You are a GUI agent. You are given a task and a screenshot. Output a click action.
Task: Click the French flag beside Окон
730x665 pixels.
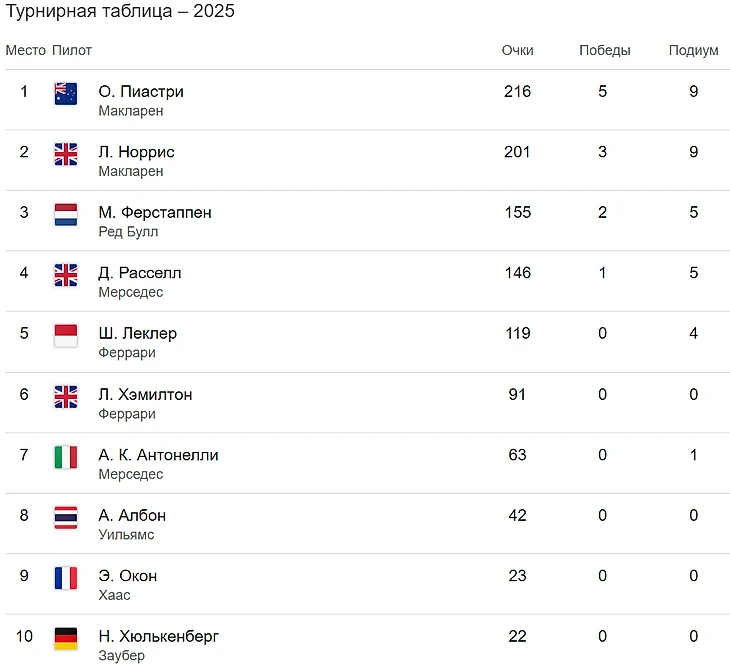66,578
